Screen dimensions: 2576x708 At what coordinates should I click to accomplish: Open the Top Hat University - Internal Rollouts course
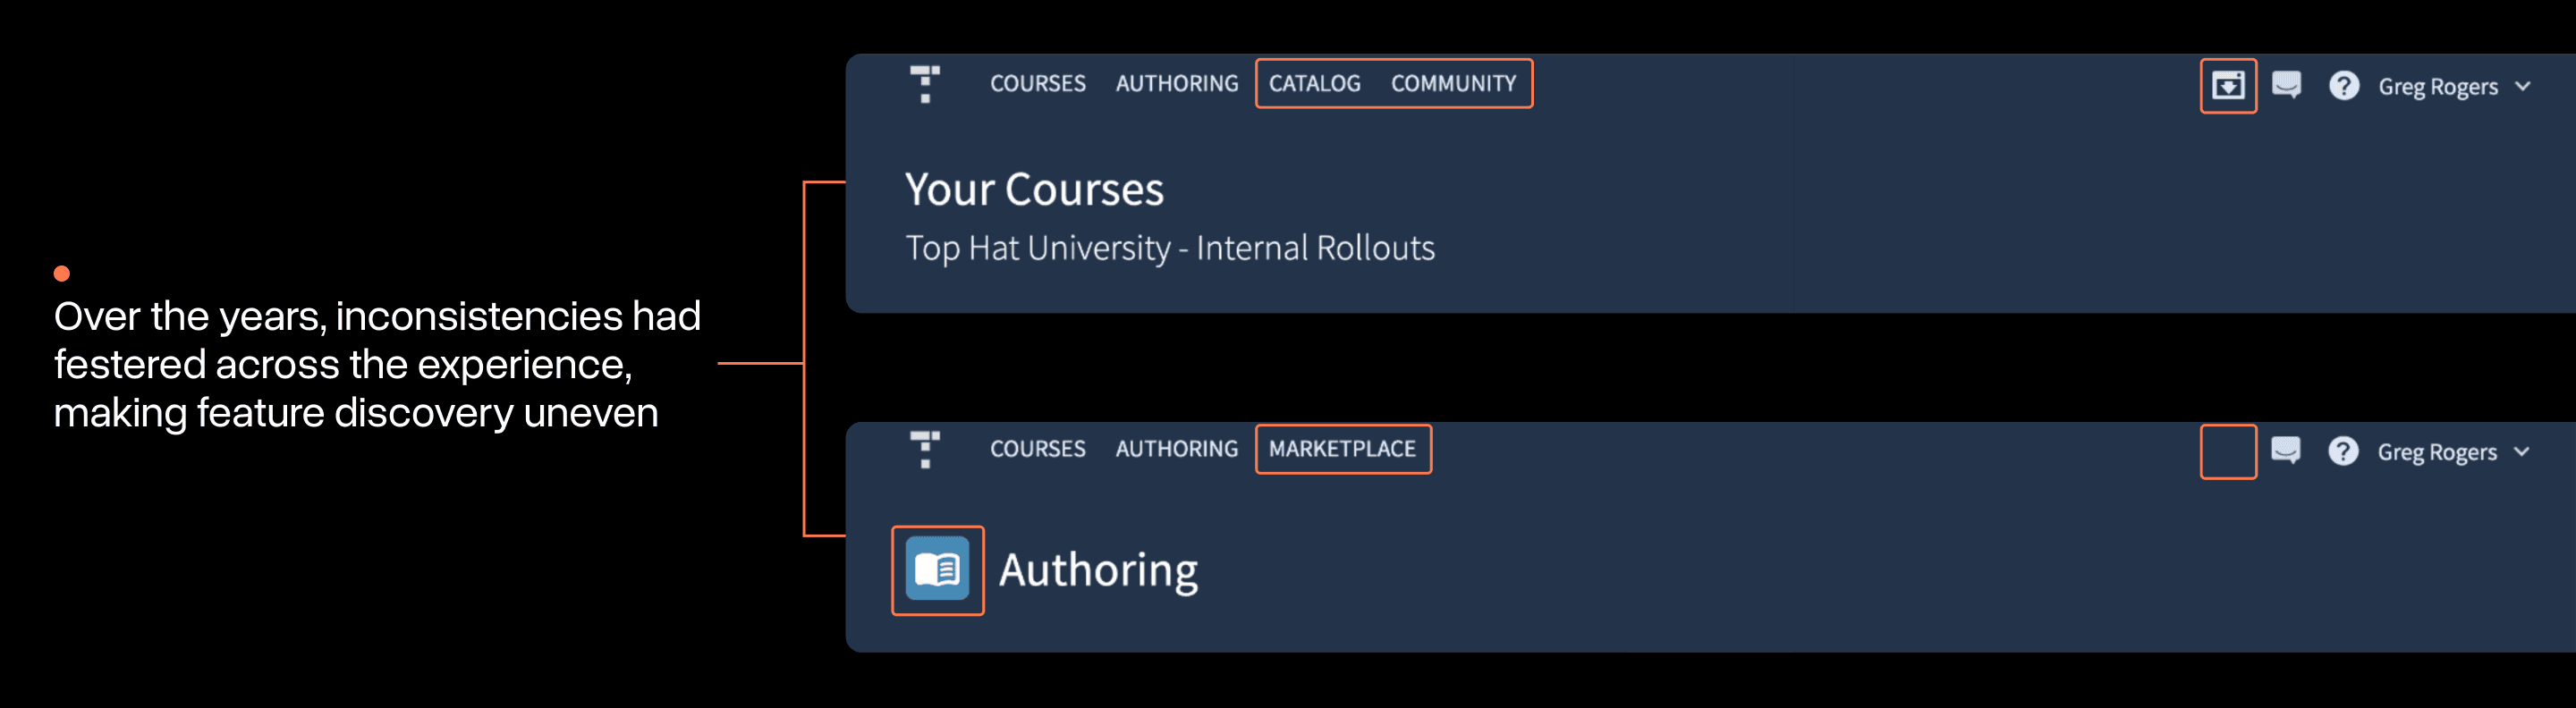click(1170, 249)
